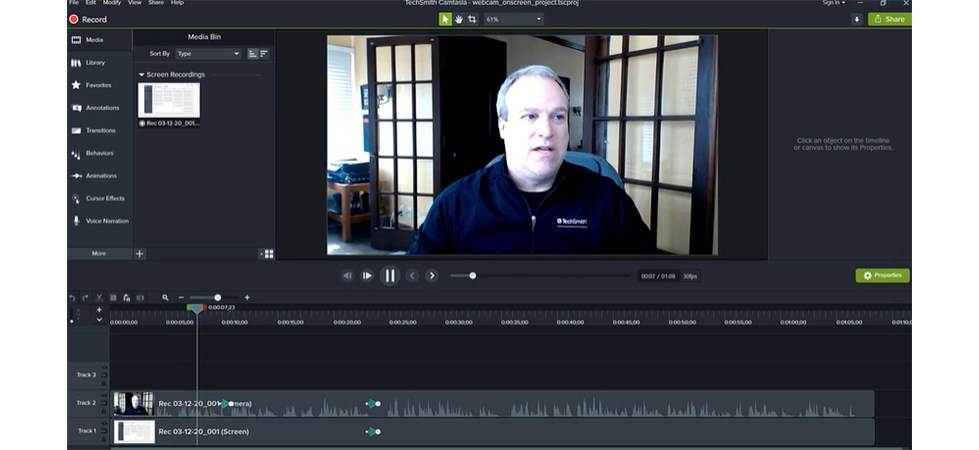The width and height of the screenshot is (979, 450).
Task: Open the Cursor Effects panel
Action: point(100,198)
